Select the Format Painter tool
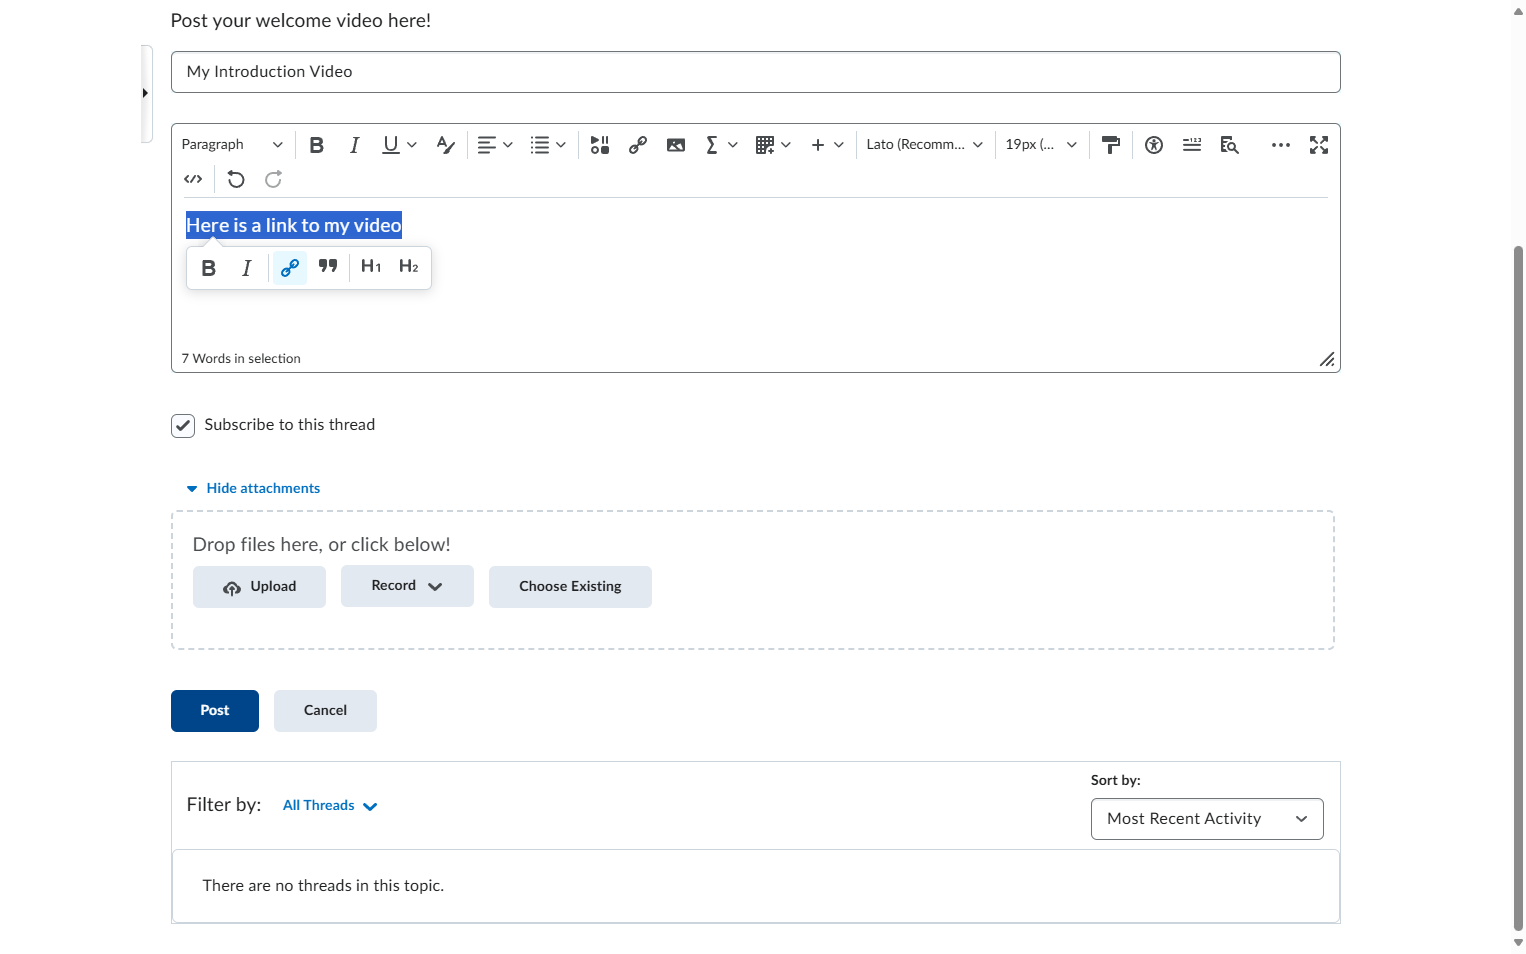The height and width of the screenshot is (954, 1526). [x=1110, y=145]
